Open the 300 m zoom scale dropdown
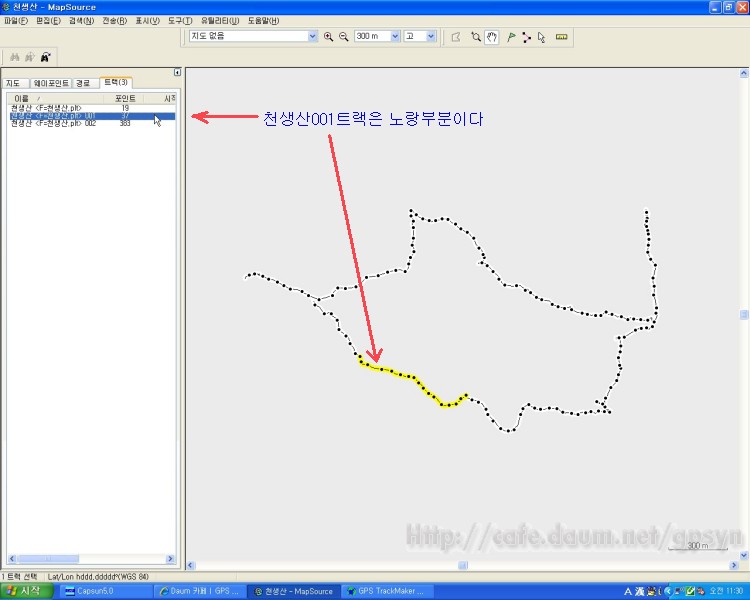 pyautogui.click(x=395, y=36)
